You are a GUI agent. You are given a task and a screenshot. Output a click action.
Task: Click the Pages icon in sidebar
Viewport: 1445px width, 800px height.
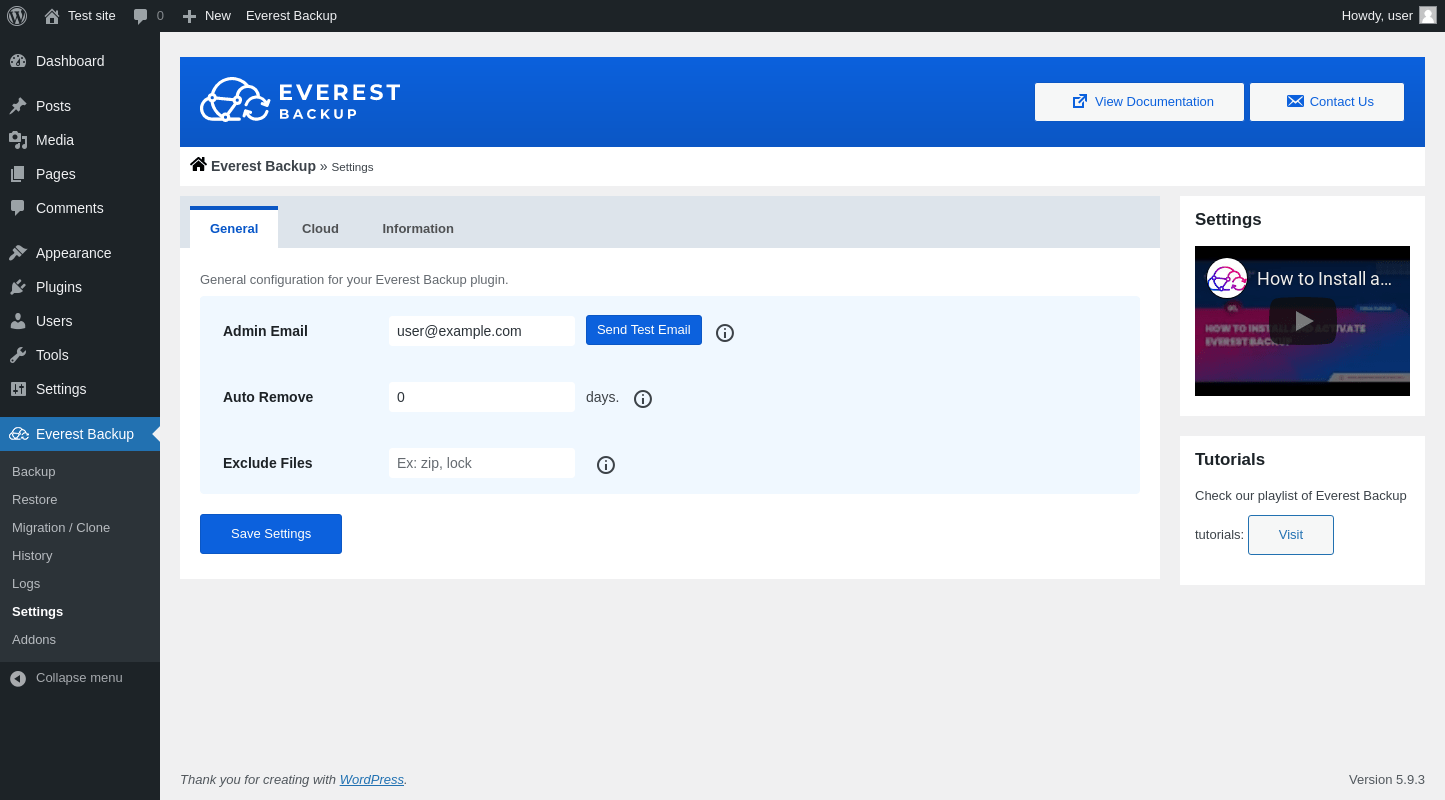point(18,174)
